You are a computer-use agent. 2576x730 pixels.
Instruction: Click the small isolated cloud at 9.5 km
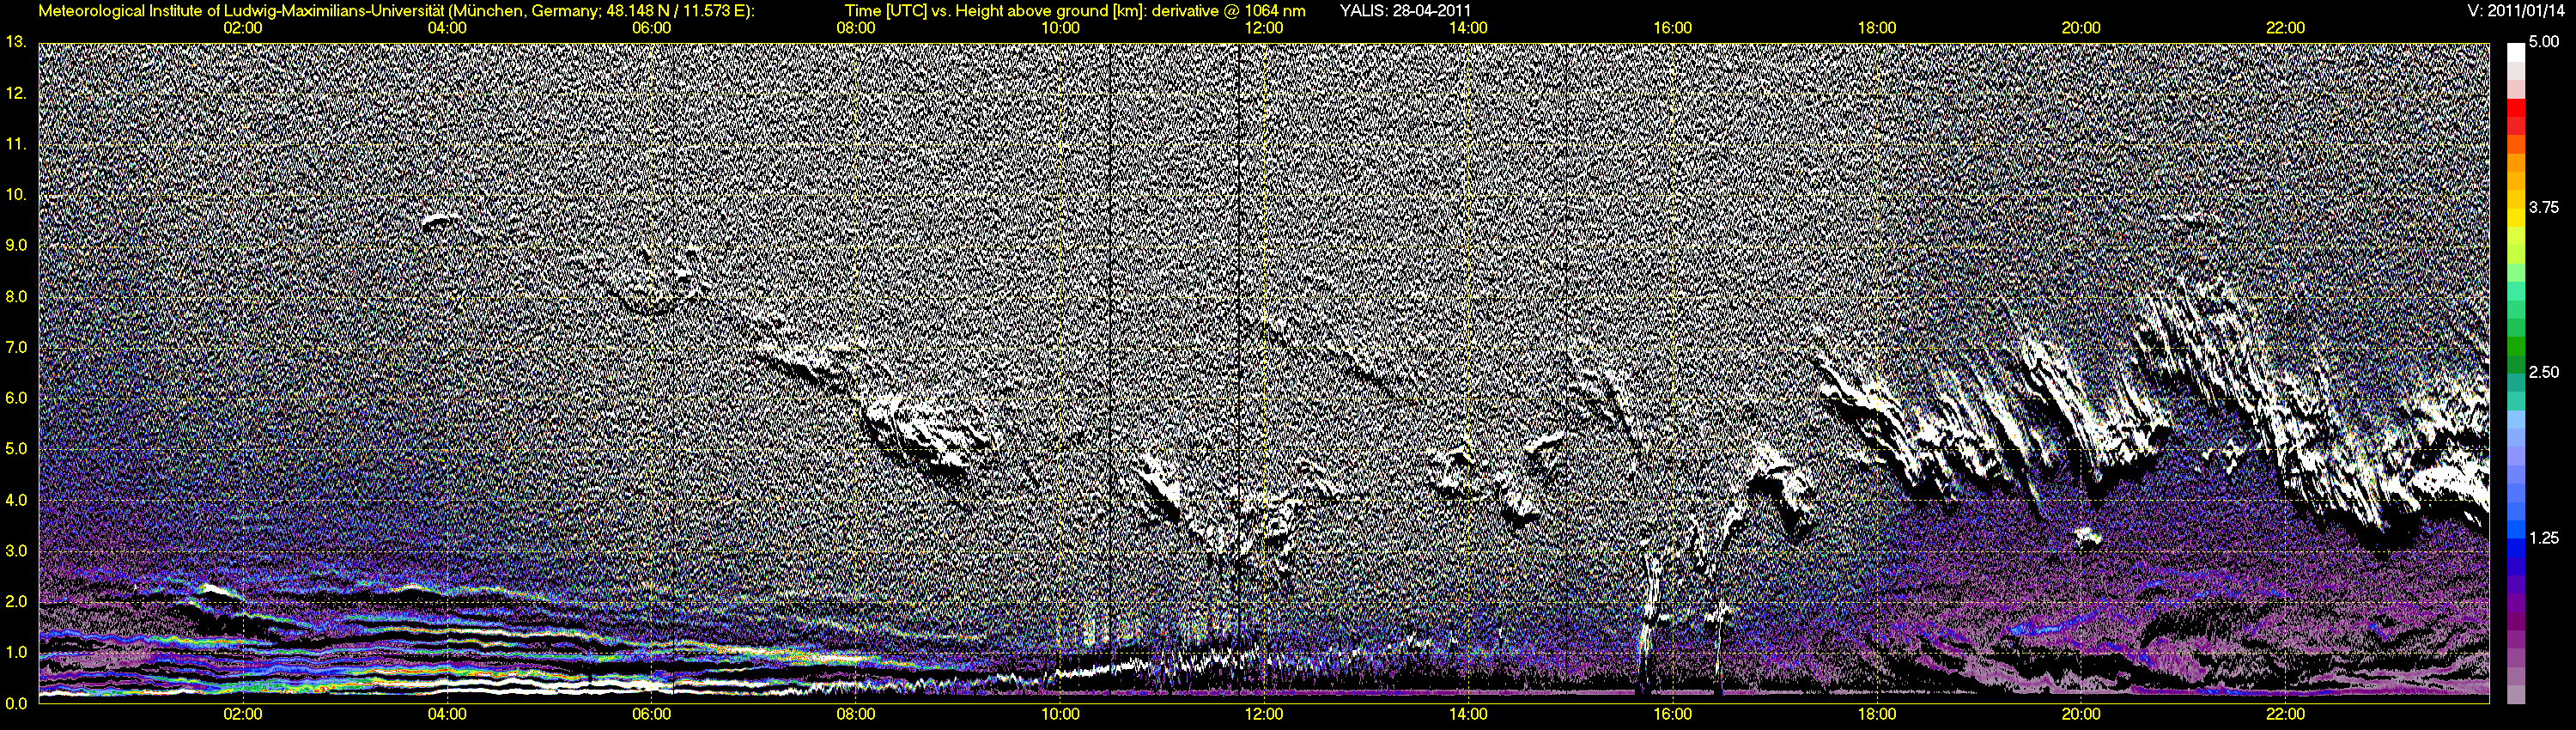[437, 221]
